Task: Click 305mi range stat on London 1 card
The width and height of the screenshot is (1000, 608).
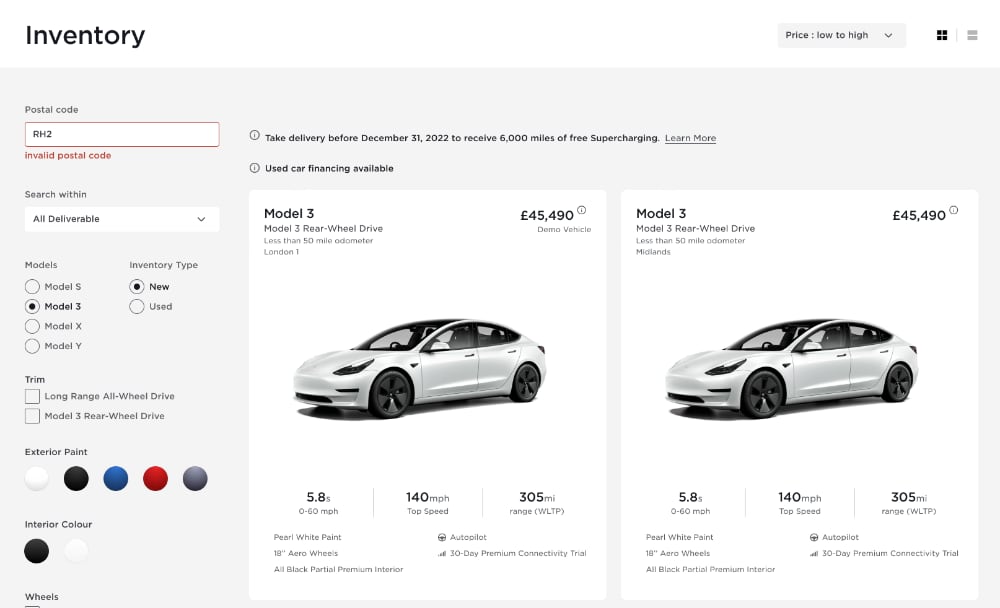Action: (x=536, y=503)
